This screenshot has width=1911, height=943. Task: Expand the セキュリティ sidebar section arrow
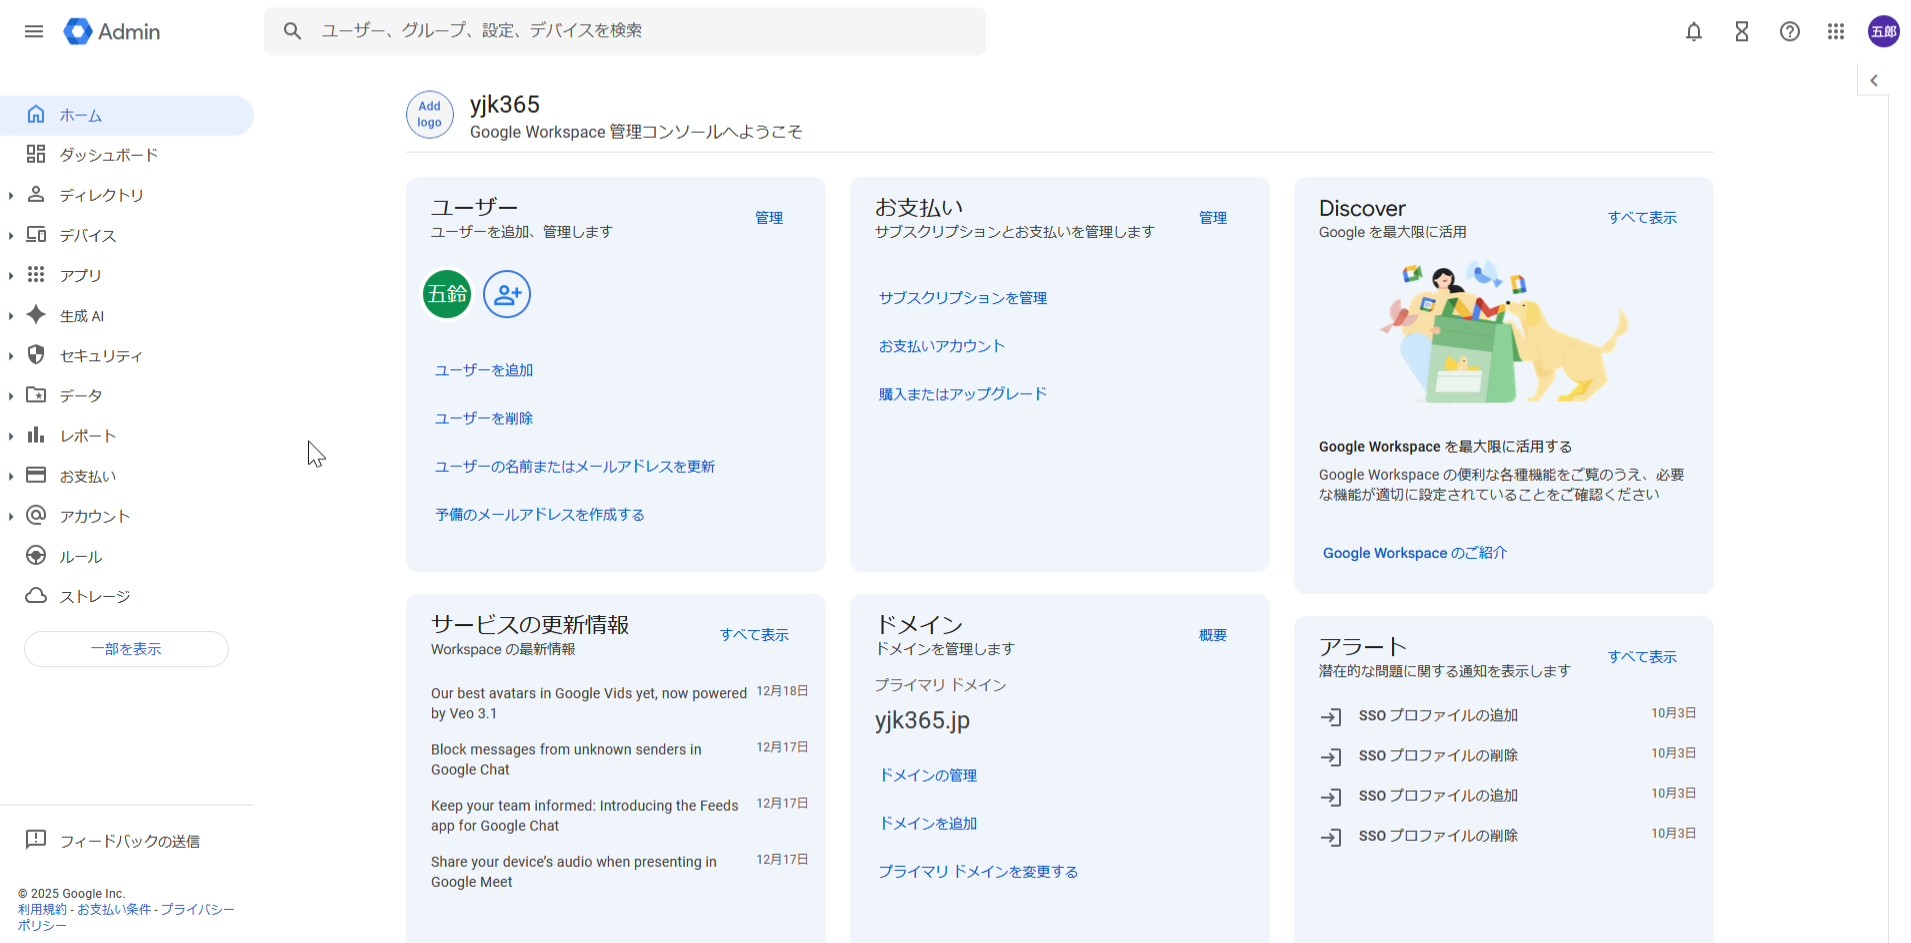click(x=11, y=356)
